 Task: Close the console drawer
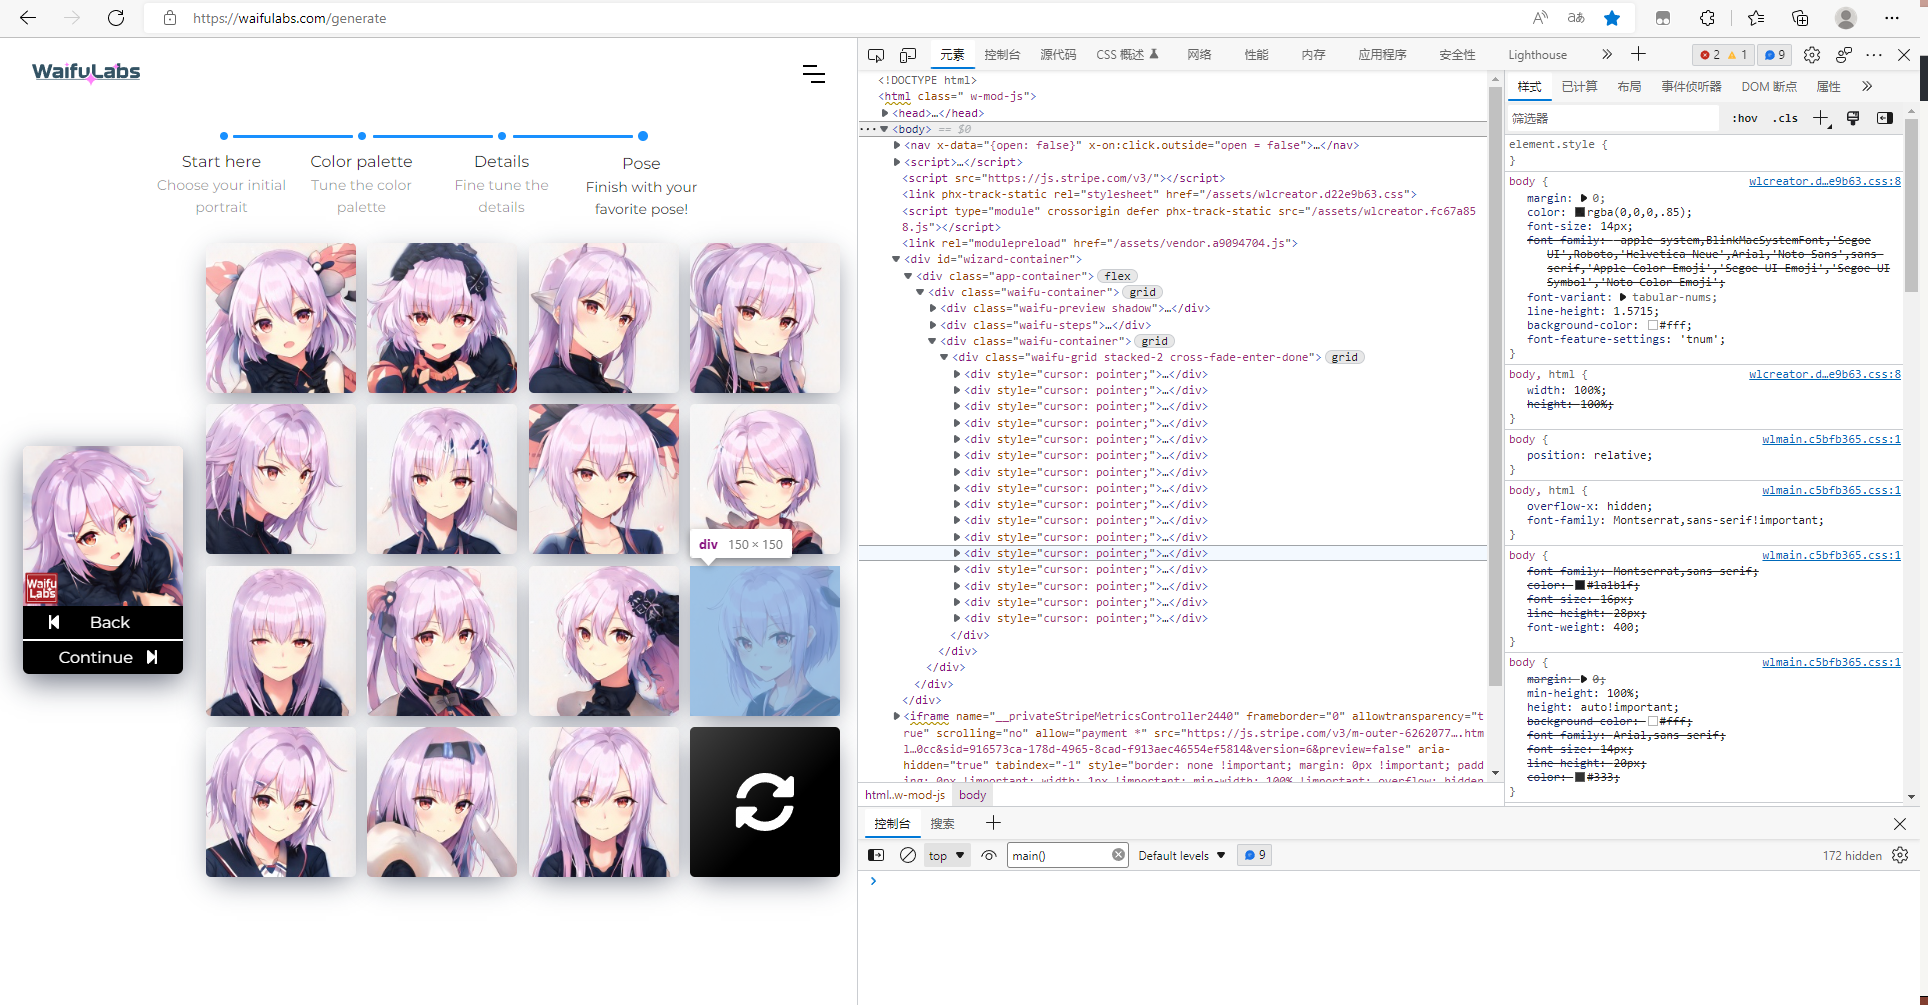1900,823
